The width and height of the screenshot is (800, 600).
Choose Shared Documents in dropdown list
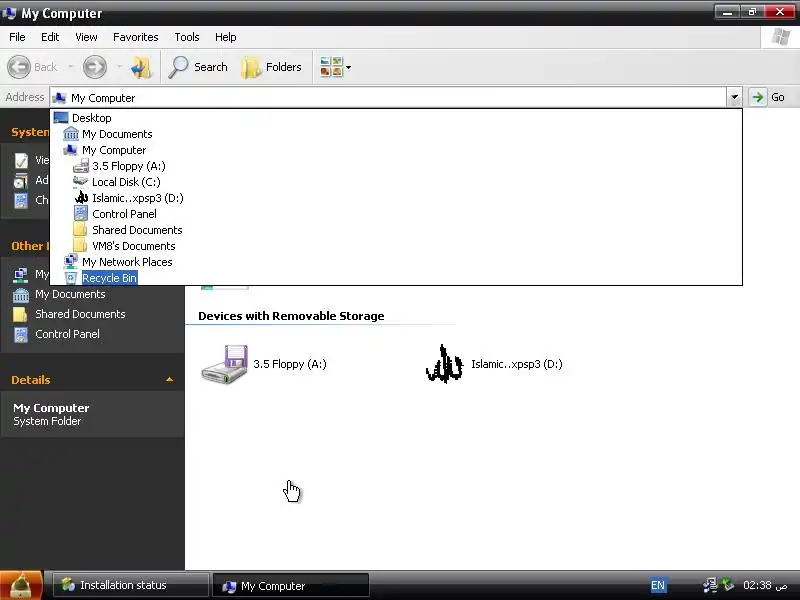[396, 230]
